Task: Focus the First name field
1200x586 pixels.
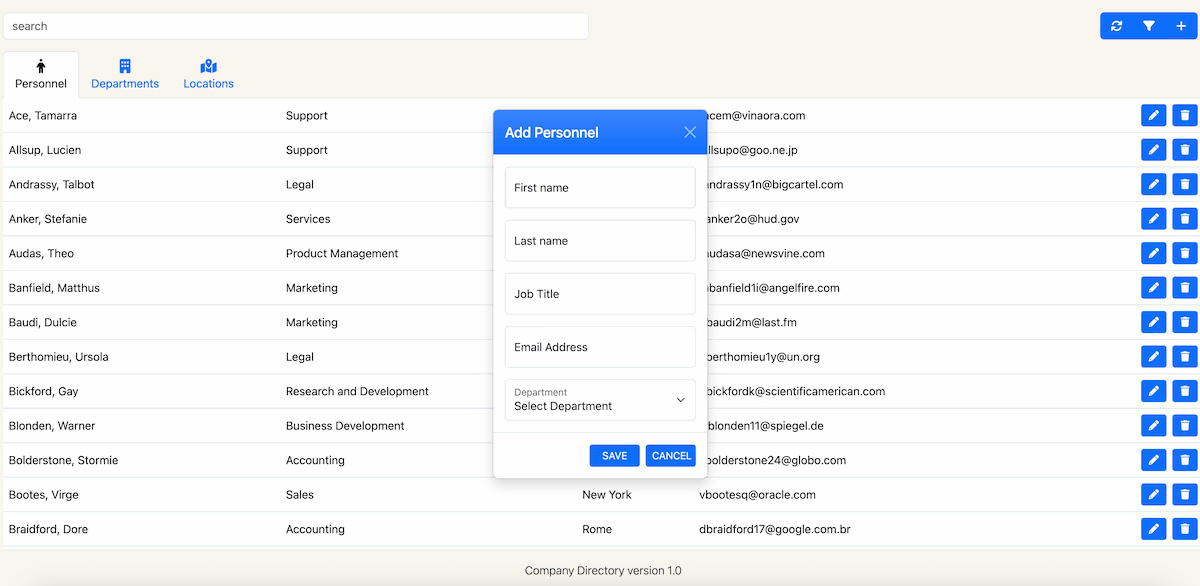Action: point(600,188)
